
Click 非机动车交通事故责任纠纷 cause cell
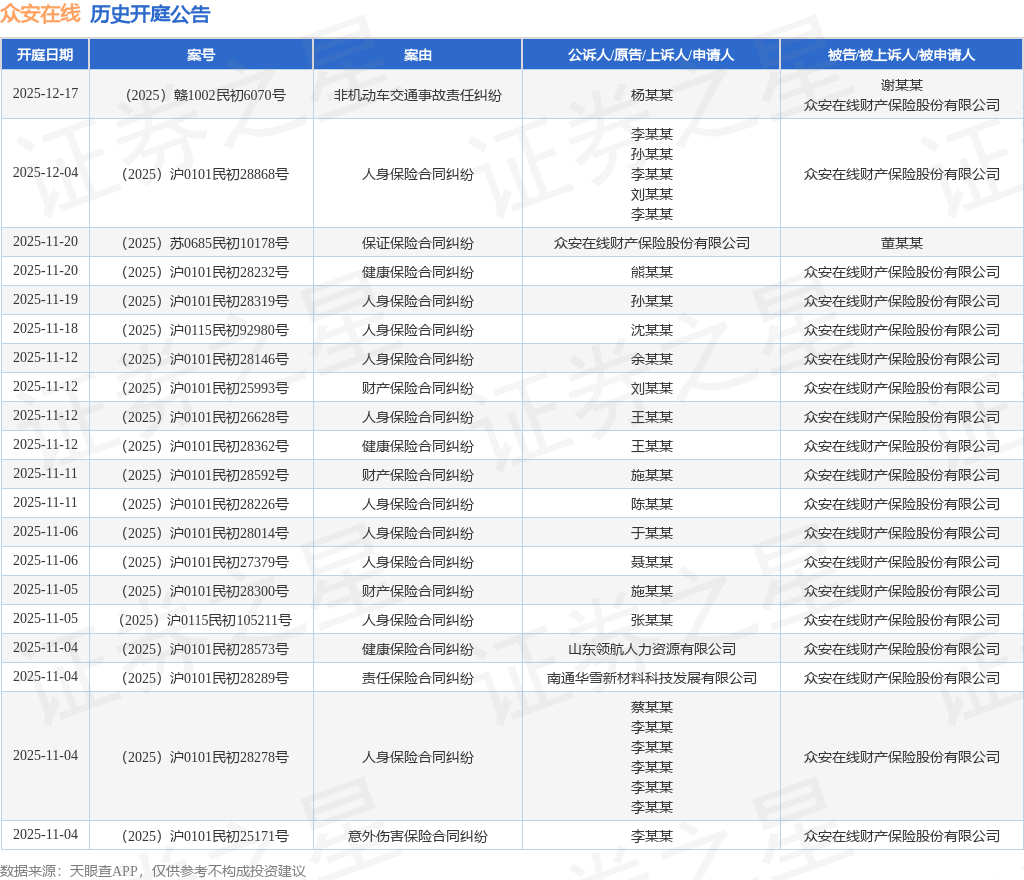(x=417, y=95)
